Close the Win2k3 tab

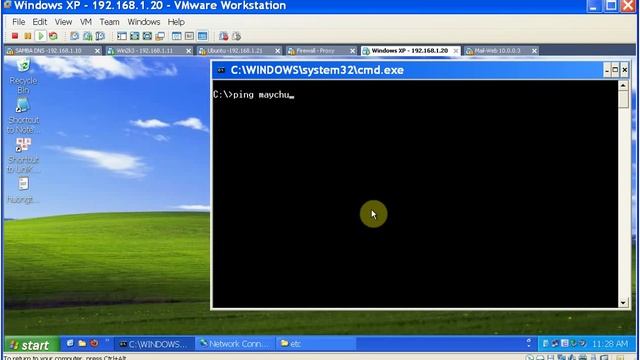pyautogui.click(x=189, y=51)
